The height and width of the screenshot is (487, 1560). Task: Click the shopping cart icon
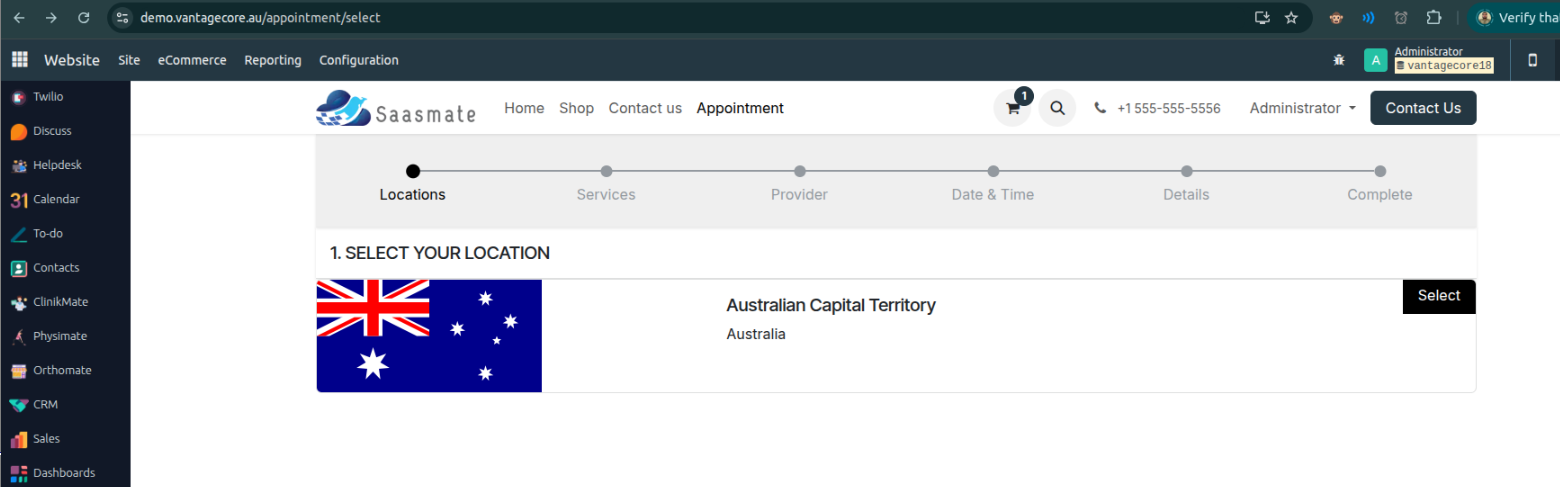point(1012,108)
